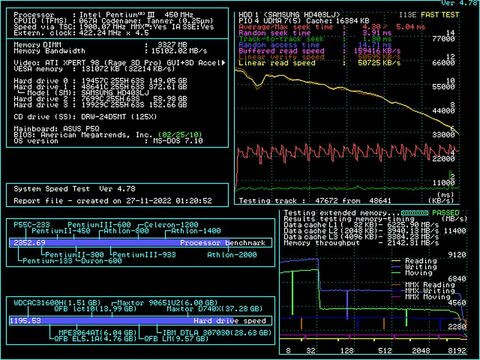Click the blue 'Random access time' row
Viewport: 480px width, 360px height.
pyautogui.click(x=315, y=45)
